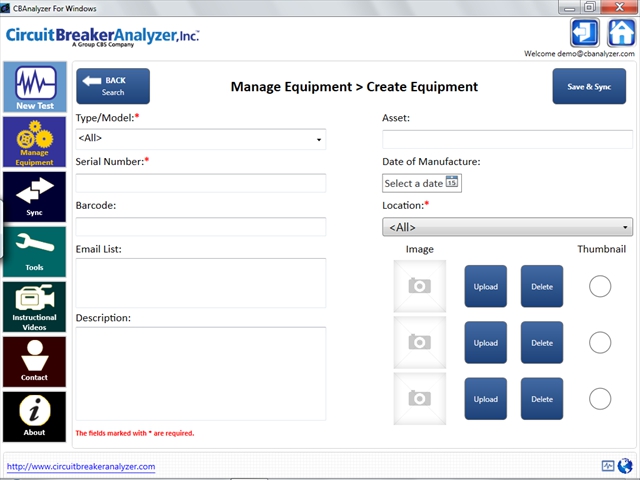Click Delete for the first image
The height and width of the screenshot is (480, 640).
[542, 286]
